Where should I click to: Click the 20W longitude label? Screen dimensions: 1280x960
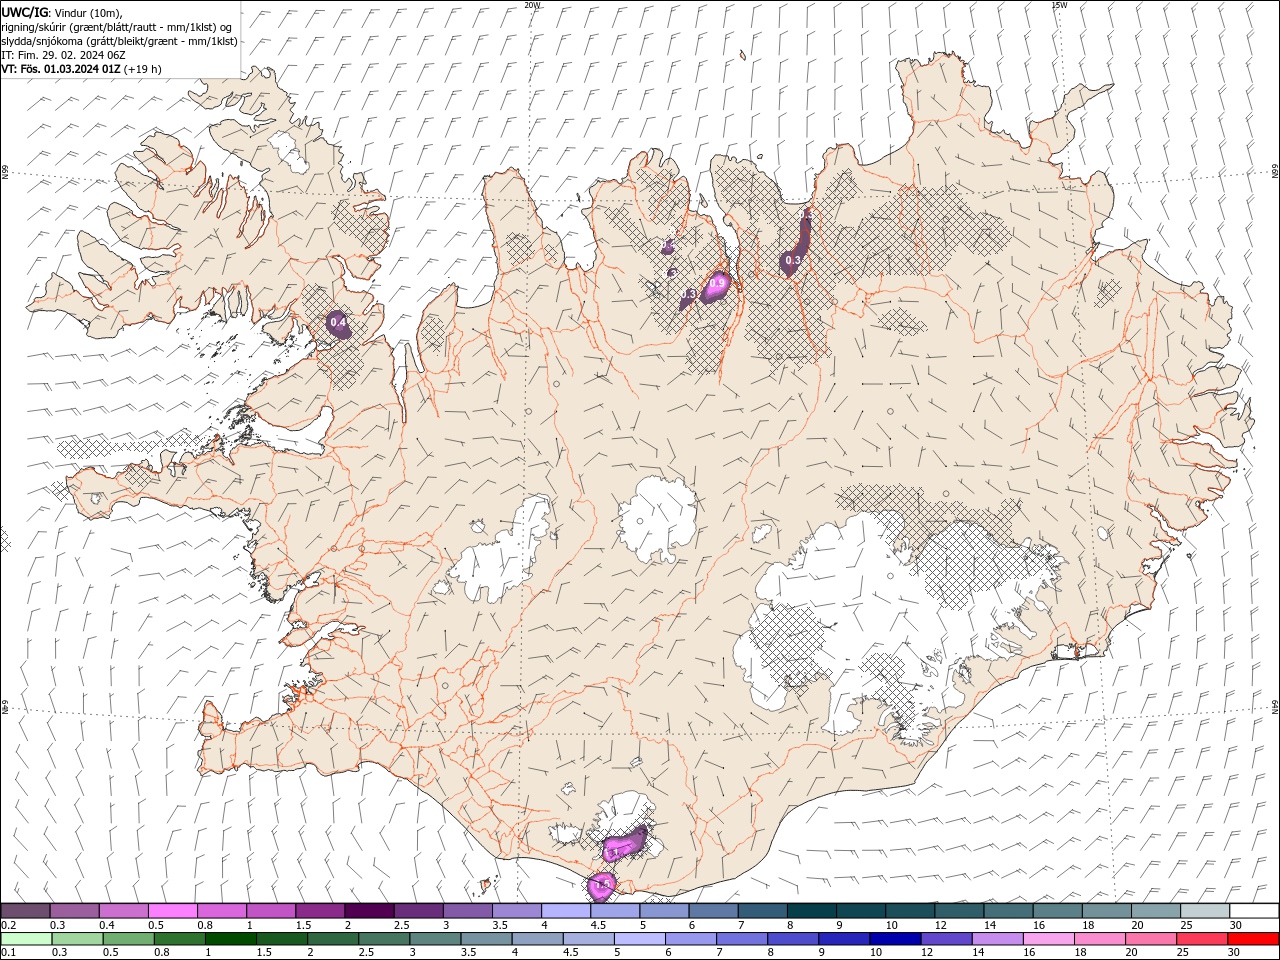532,5
